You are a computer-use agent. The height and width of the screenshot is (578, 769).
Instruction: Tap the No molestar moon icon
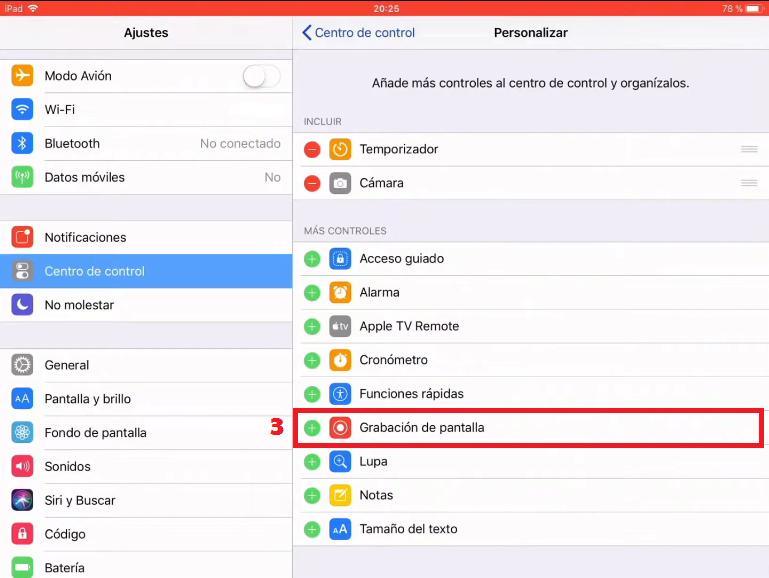pos(22,305)
